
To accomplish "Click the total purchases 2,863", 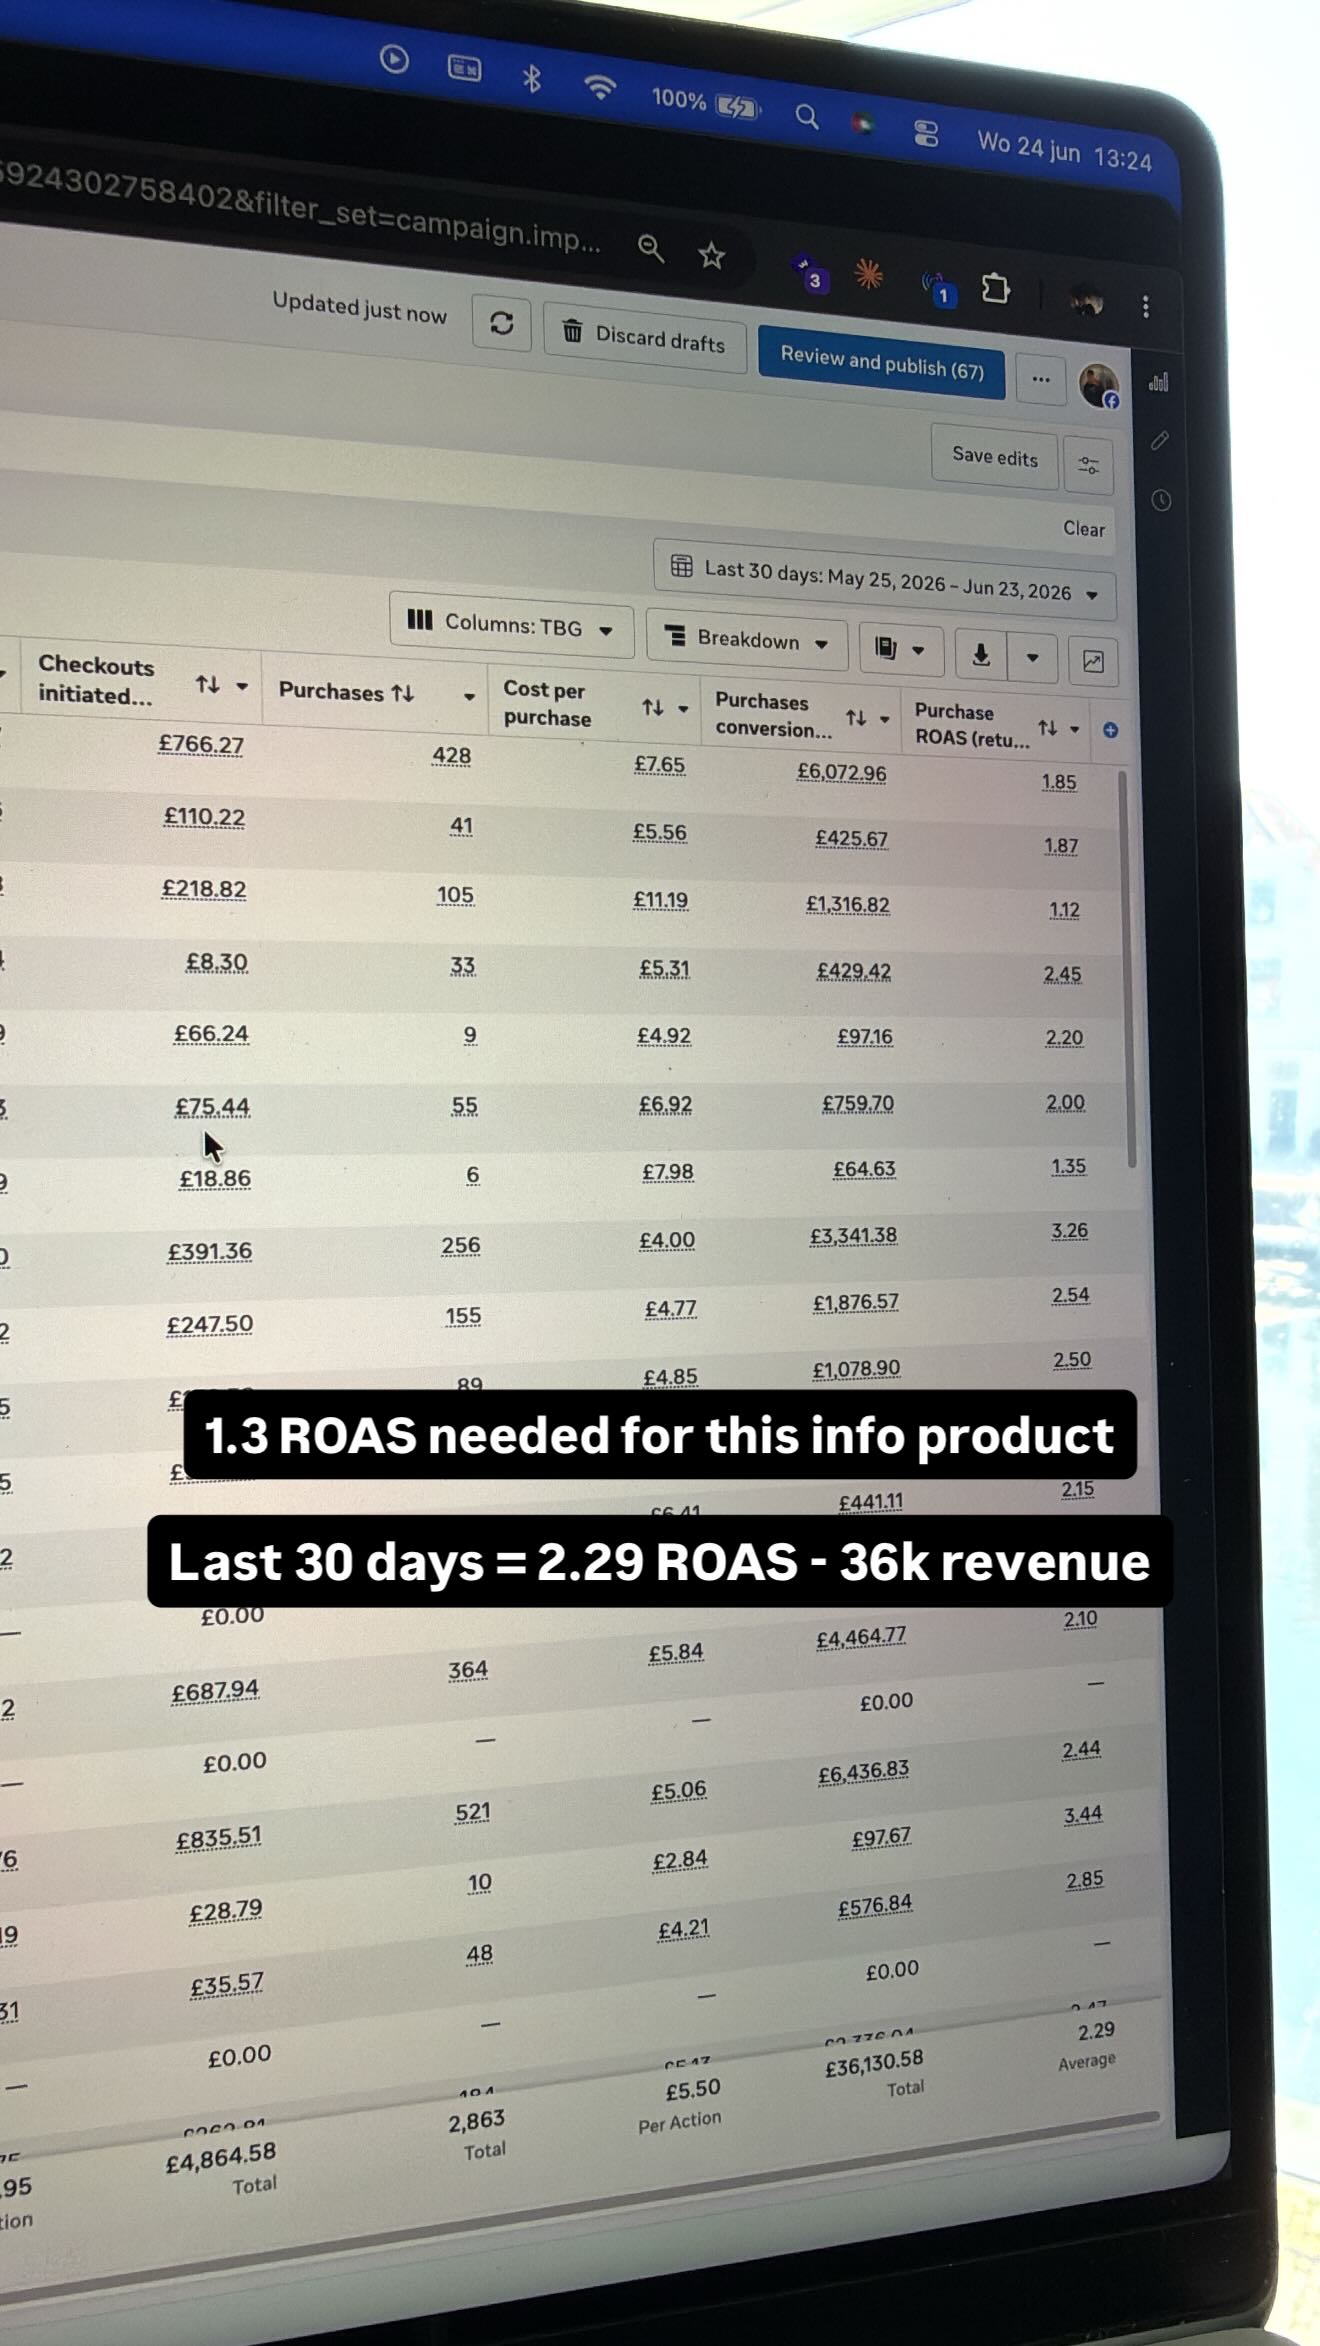I will click(476, 2121).
